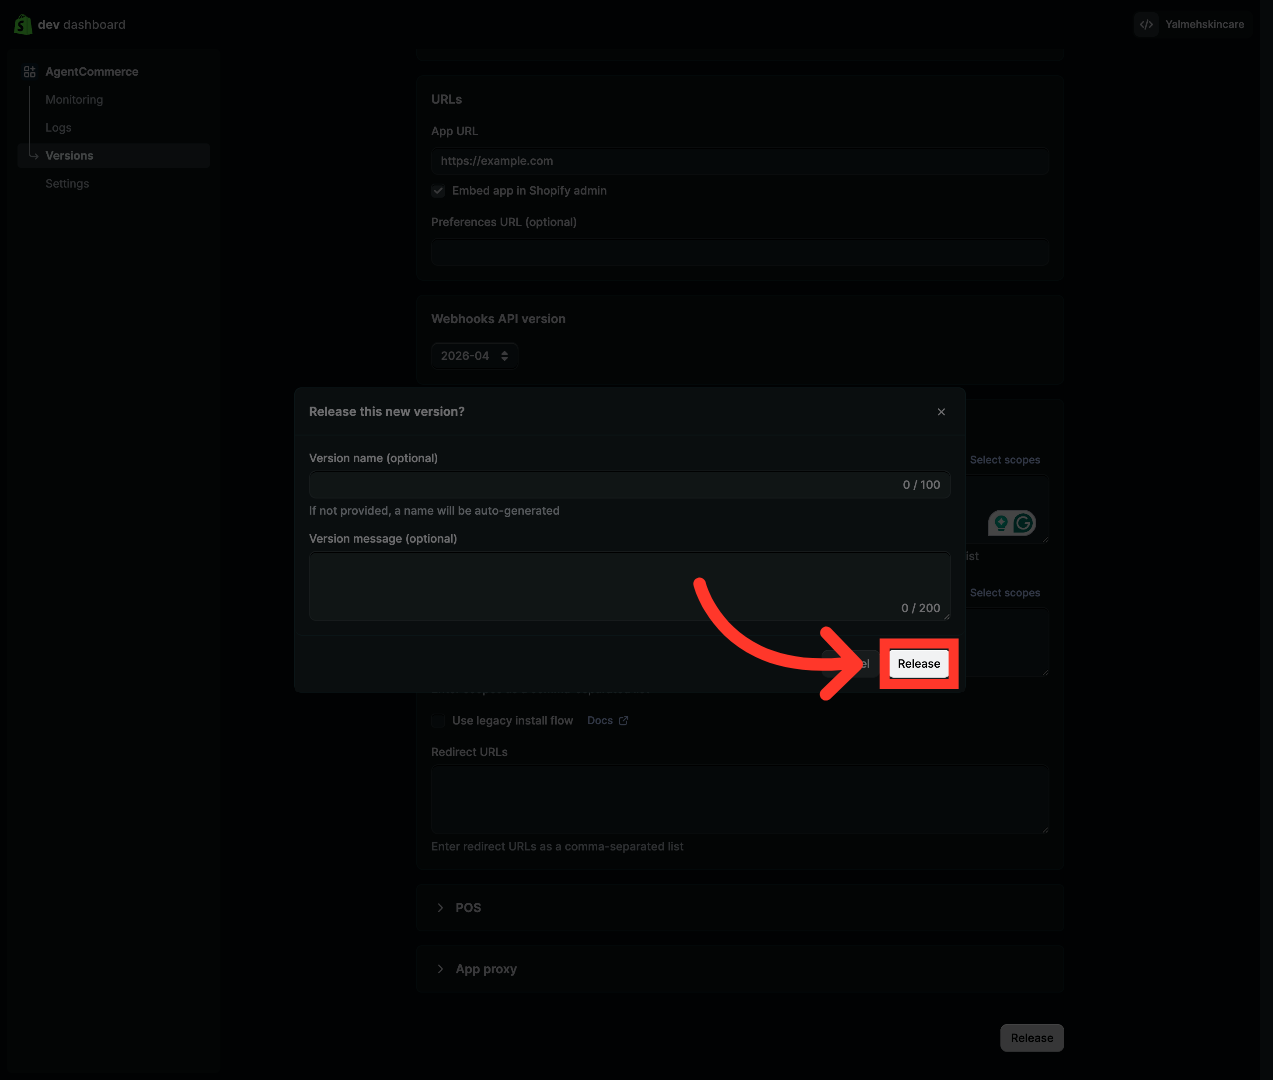Click the App URL field with https://example.com
The width and height of the screenshot is (1273, 1080).
click(740, 161)
